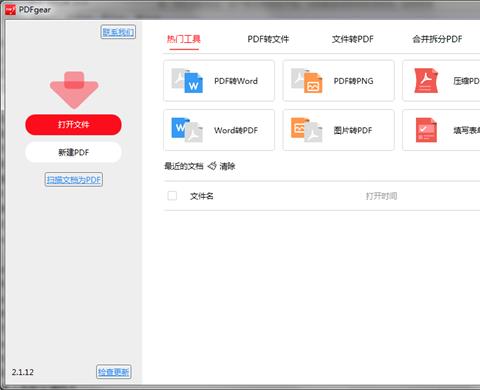This screenshot has height=390, width=480.
Task: Click the Word转PDF tool icon
Action: (187, 130)
